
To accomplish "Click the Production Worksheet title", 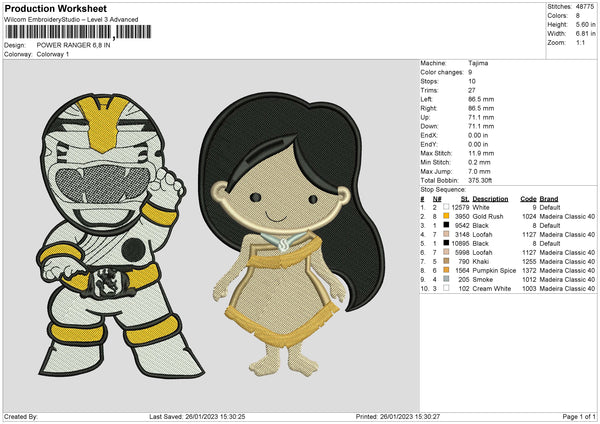I will pos(56,8).
